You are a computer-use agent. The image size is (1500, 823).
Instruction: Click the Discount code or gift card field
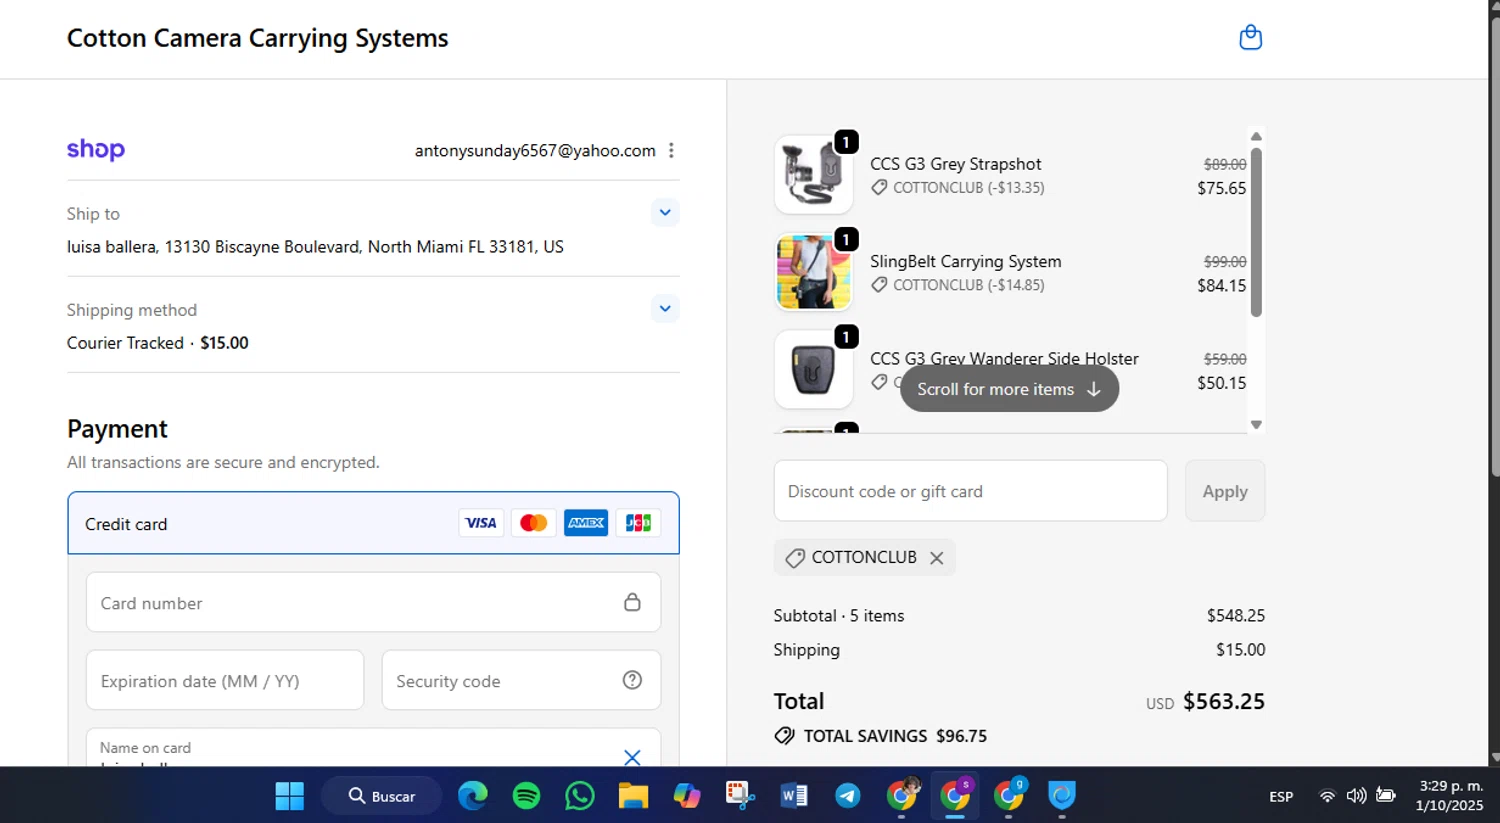click(x=970, y=491)
